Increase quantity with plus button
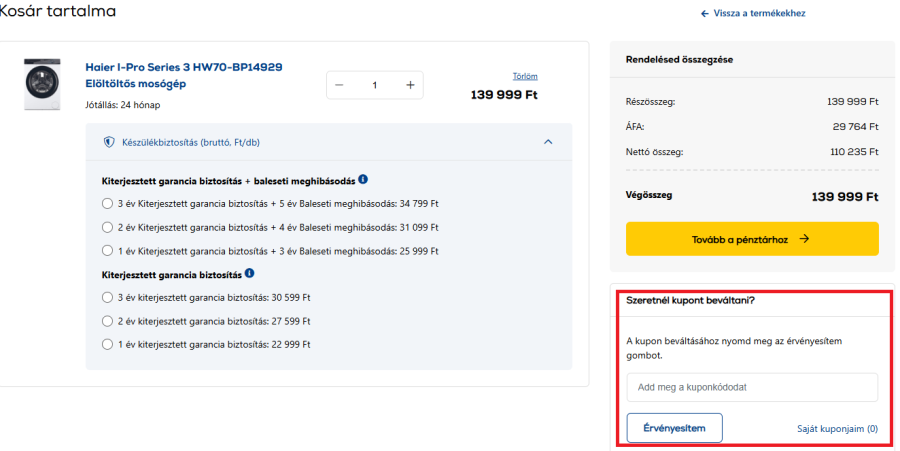The height and width of the screenshot is (451, 900). (410, 85)
